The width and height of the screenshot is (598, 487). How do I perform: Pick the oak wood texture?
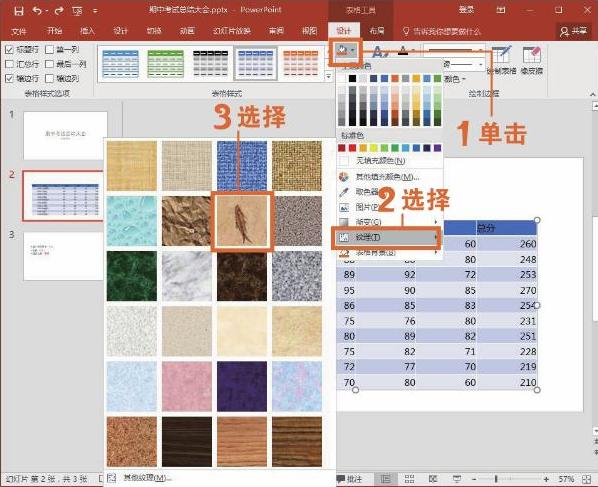click(x=242, y=442)
